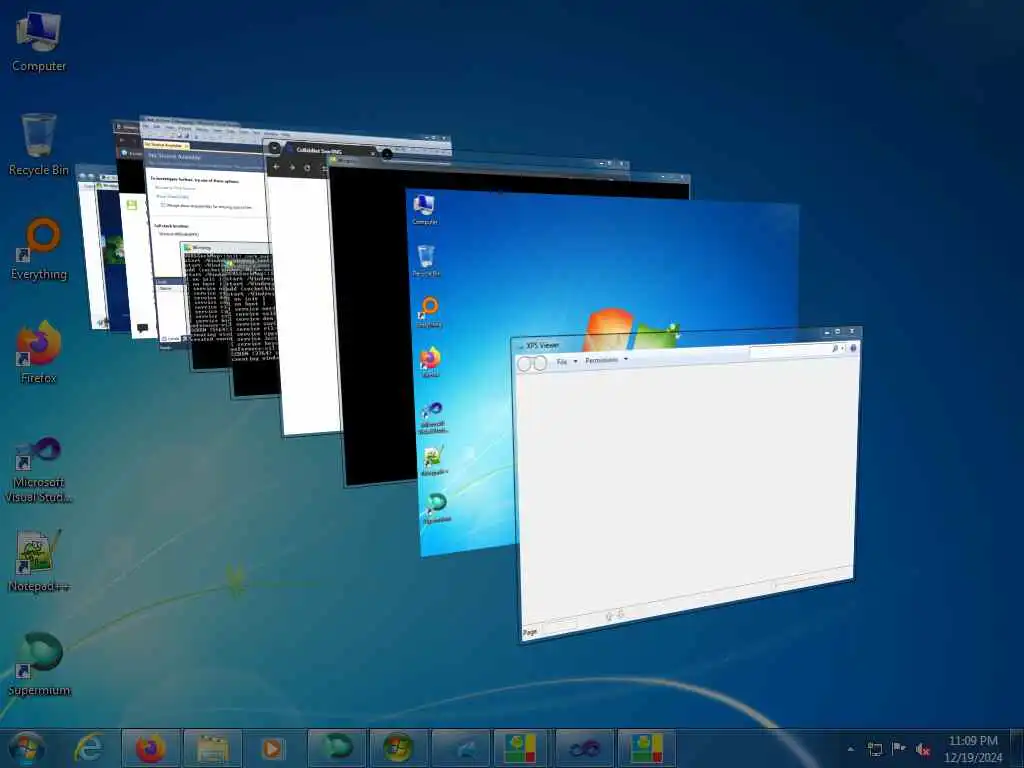Select the Firefox shortcut on the desktop

(39, 353)
